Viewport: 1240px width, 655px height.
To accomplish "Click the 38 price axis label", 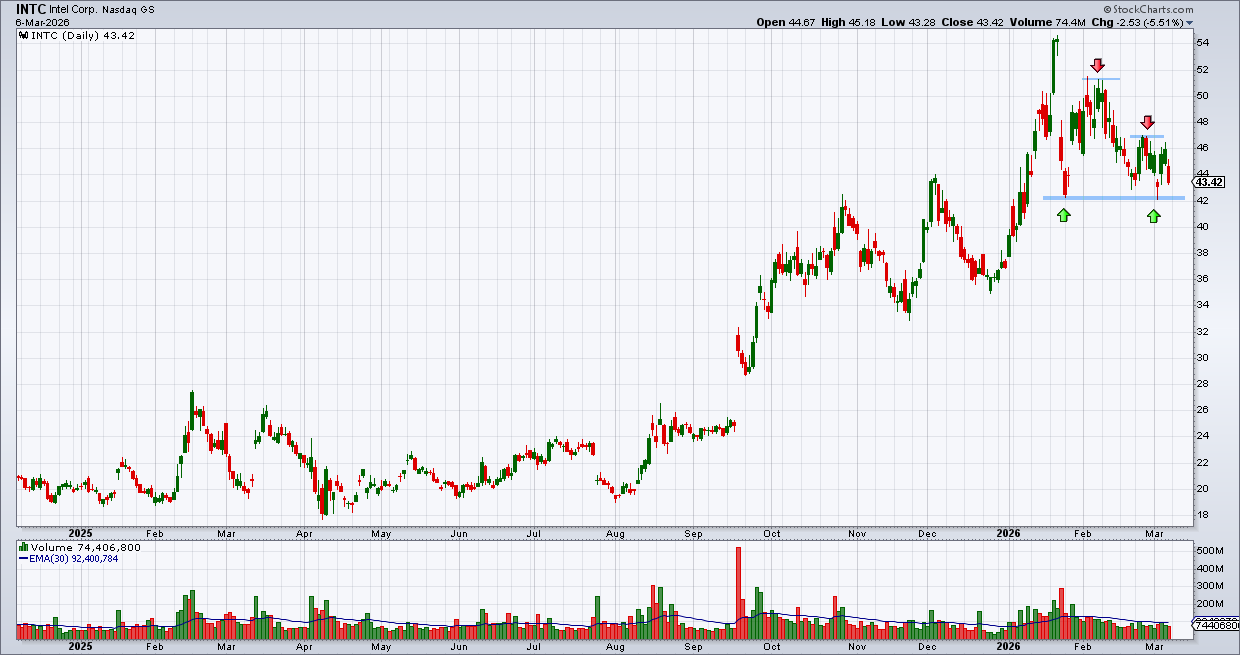I will click(x=1204, y=253).
